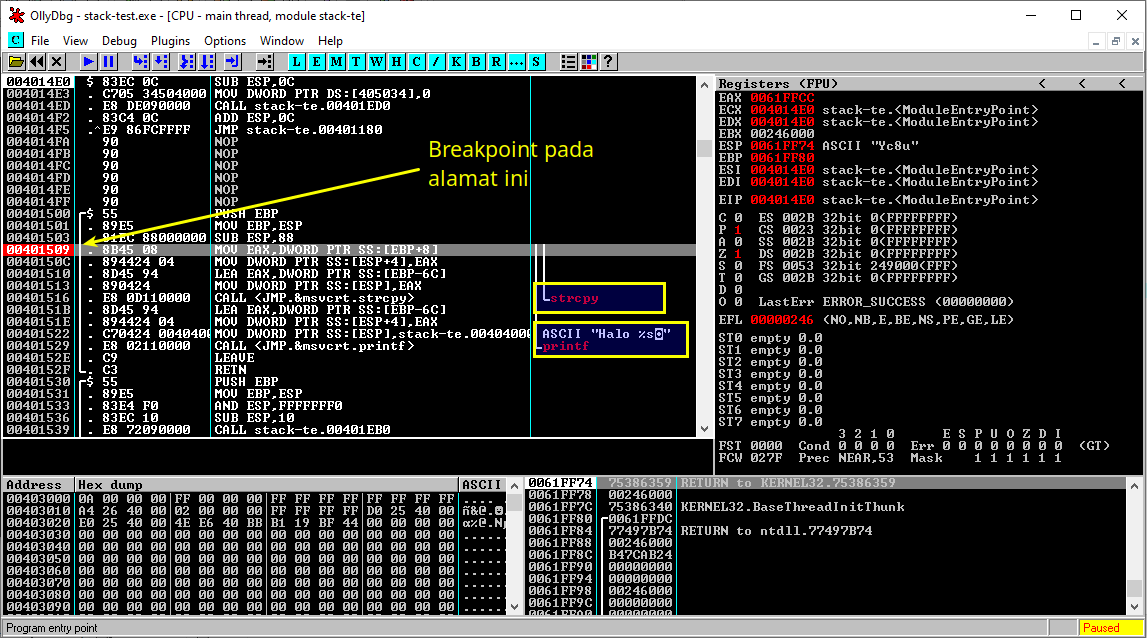Close the debugged program with the X toolbar icon
This screenshot has width=1147, height=638.
[x=56, y=62]
